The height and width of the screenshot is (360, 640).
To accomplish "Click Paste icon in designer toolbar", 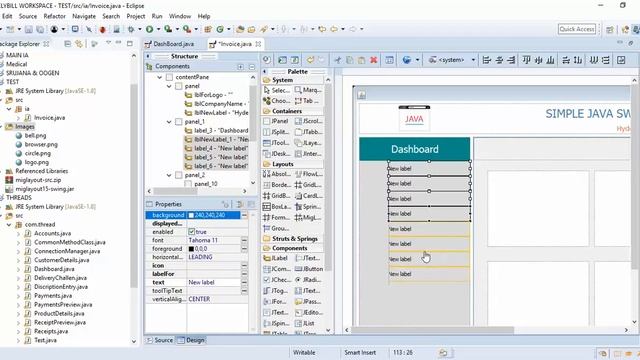I will click(x=362, y=60).
